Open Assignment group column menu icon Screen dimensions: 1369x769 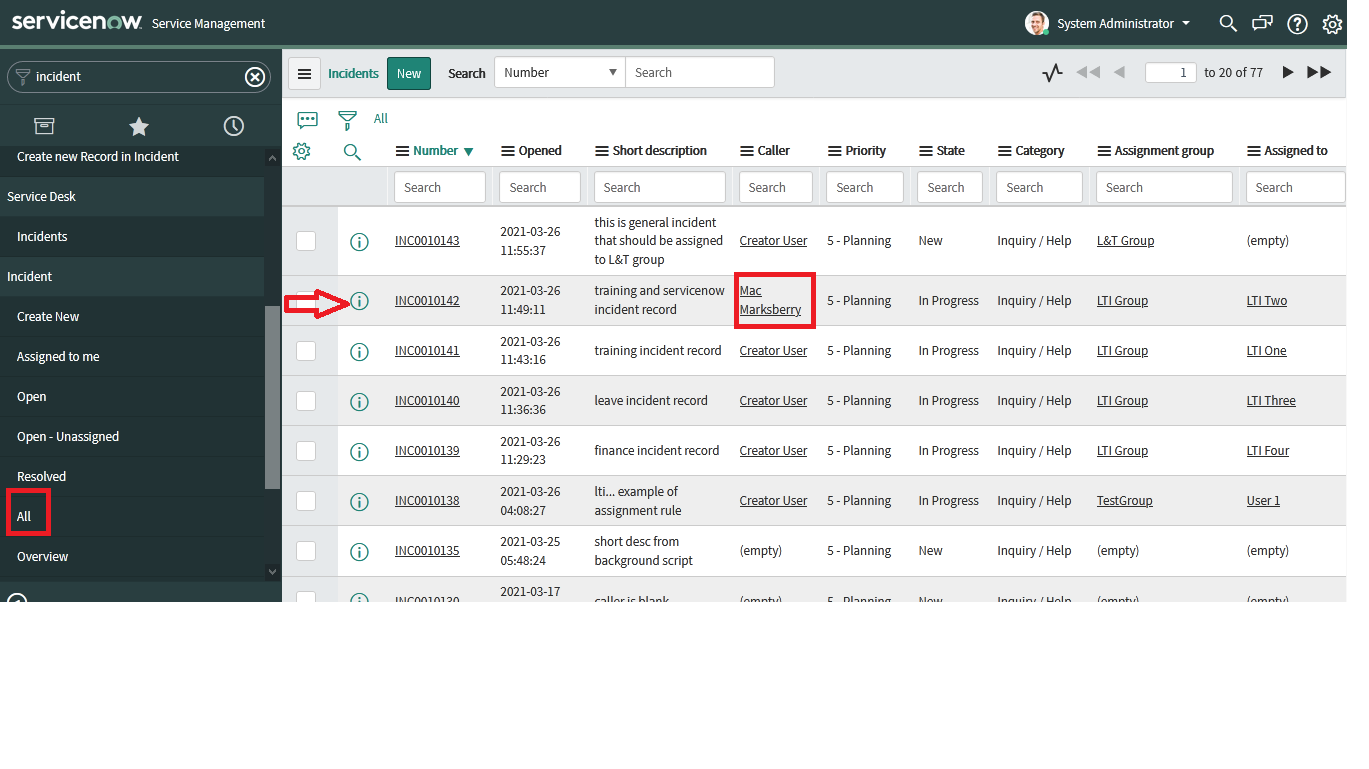[x=1104, y=151]
